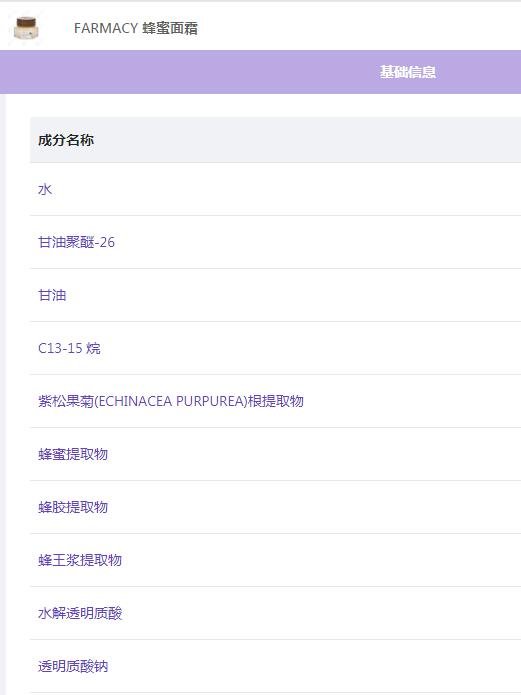Switch to the 基础信息 tab
This screenshot has height=695, width=521.
(407, 72)
